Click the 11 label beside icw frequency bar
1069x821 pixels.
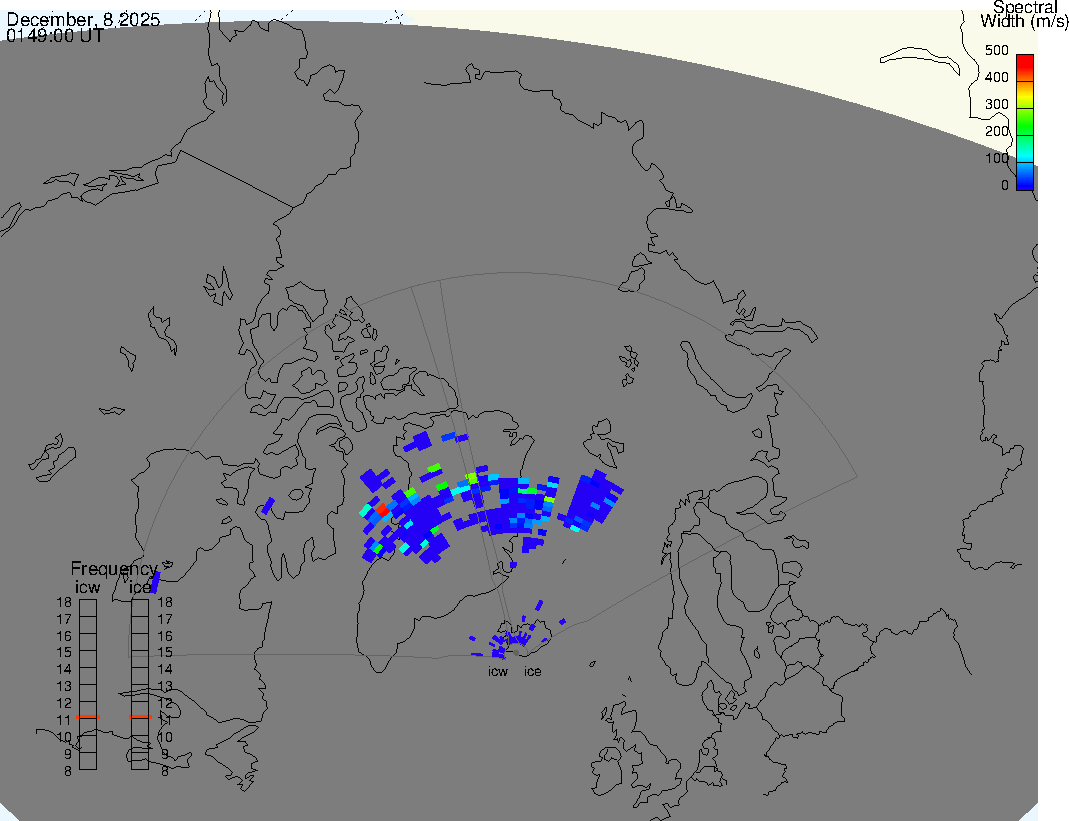coord(64,720)
